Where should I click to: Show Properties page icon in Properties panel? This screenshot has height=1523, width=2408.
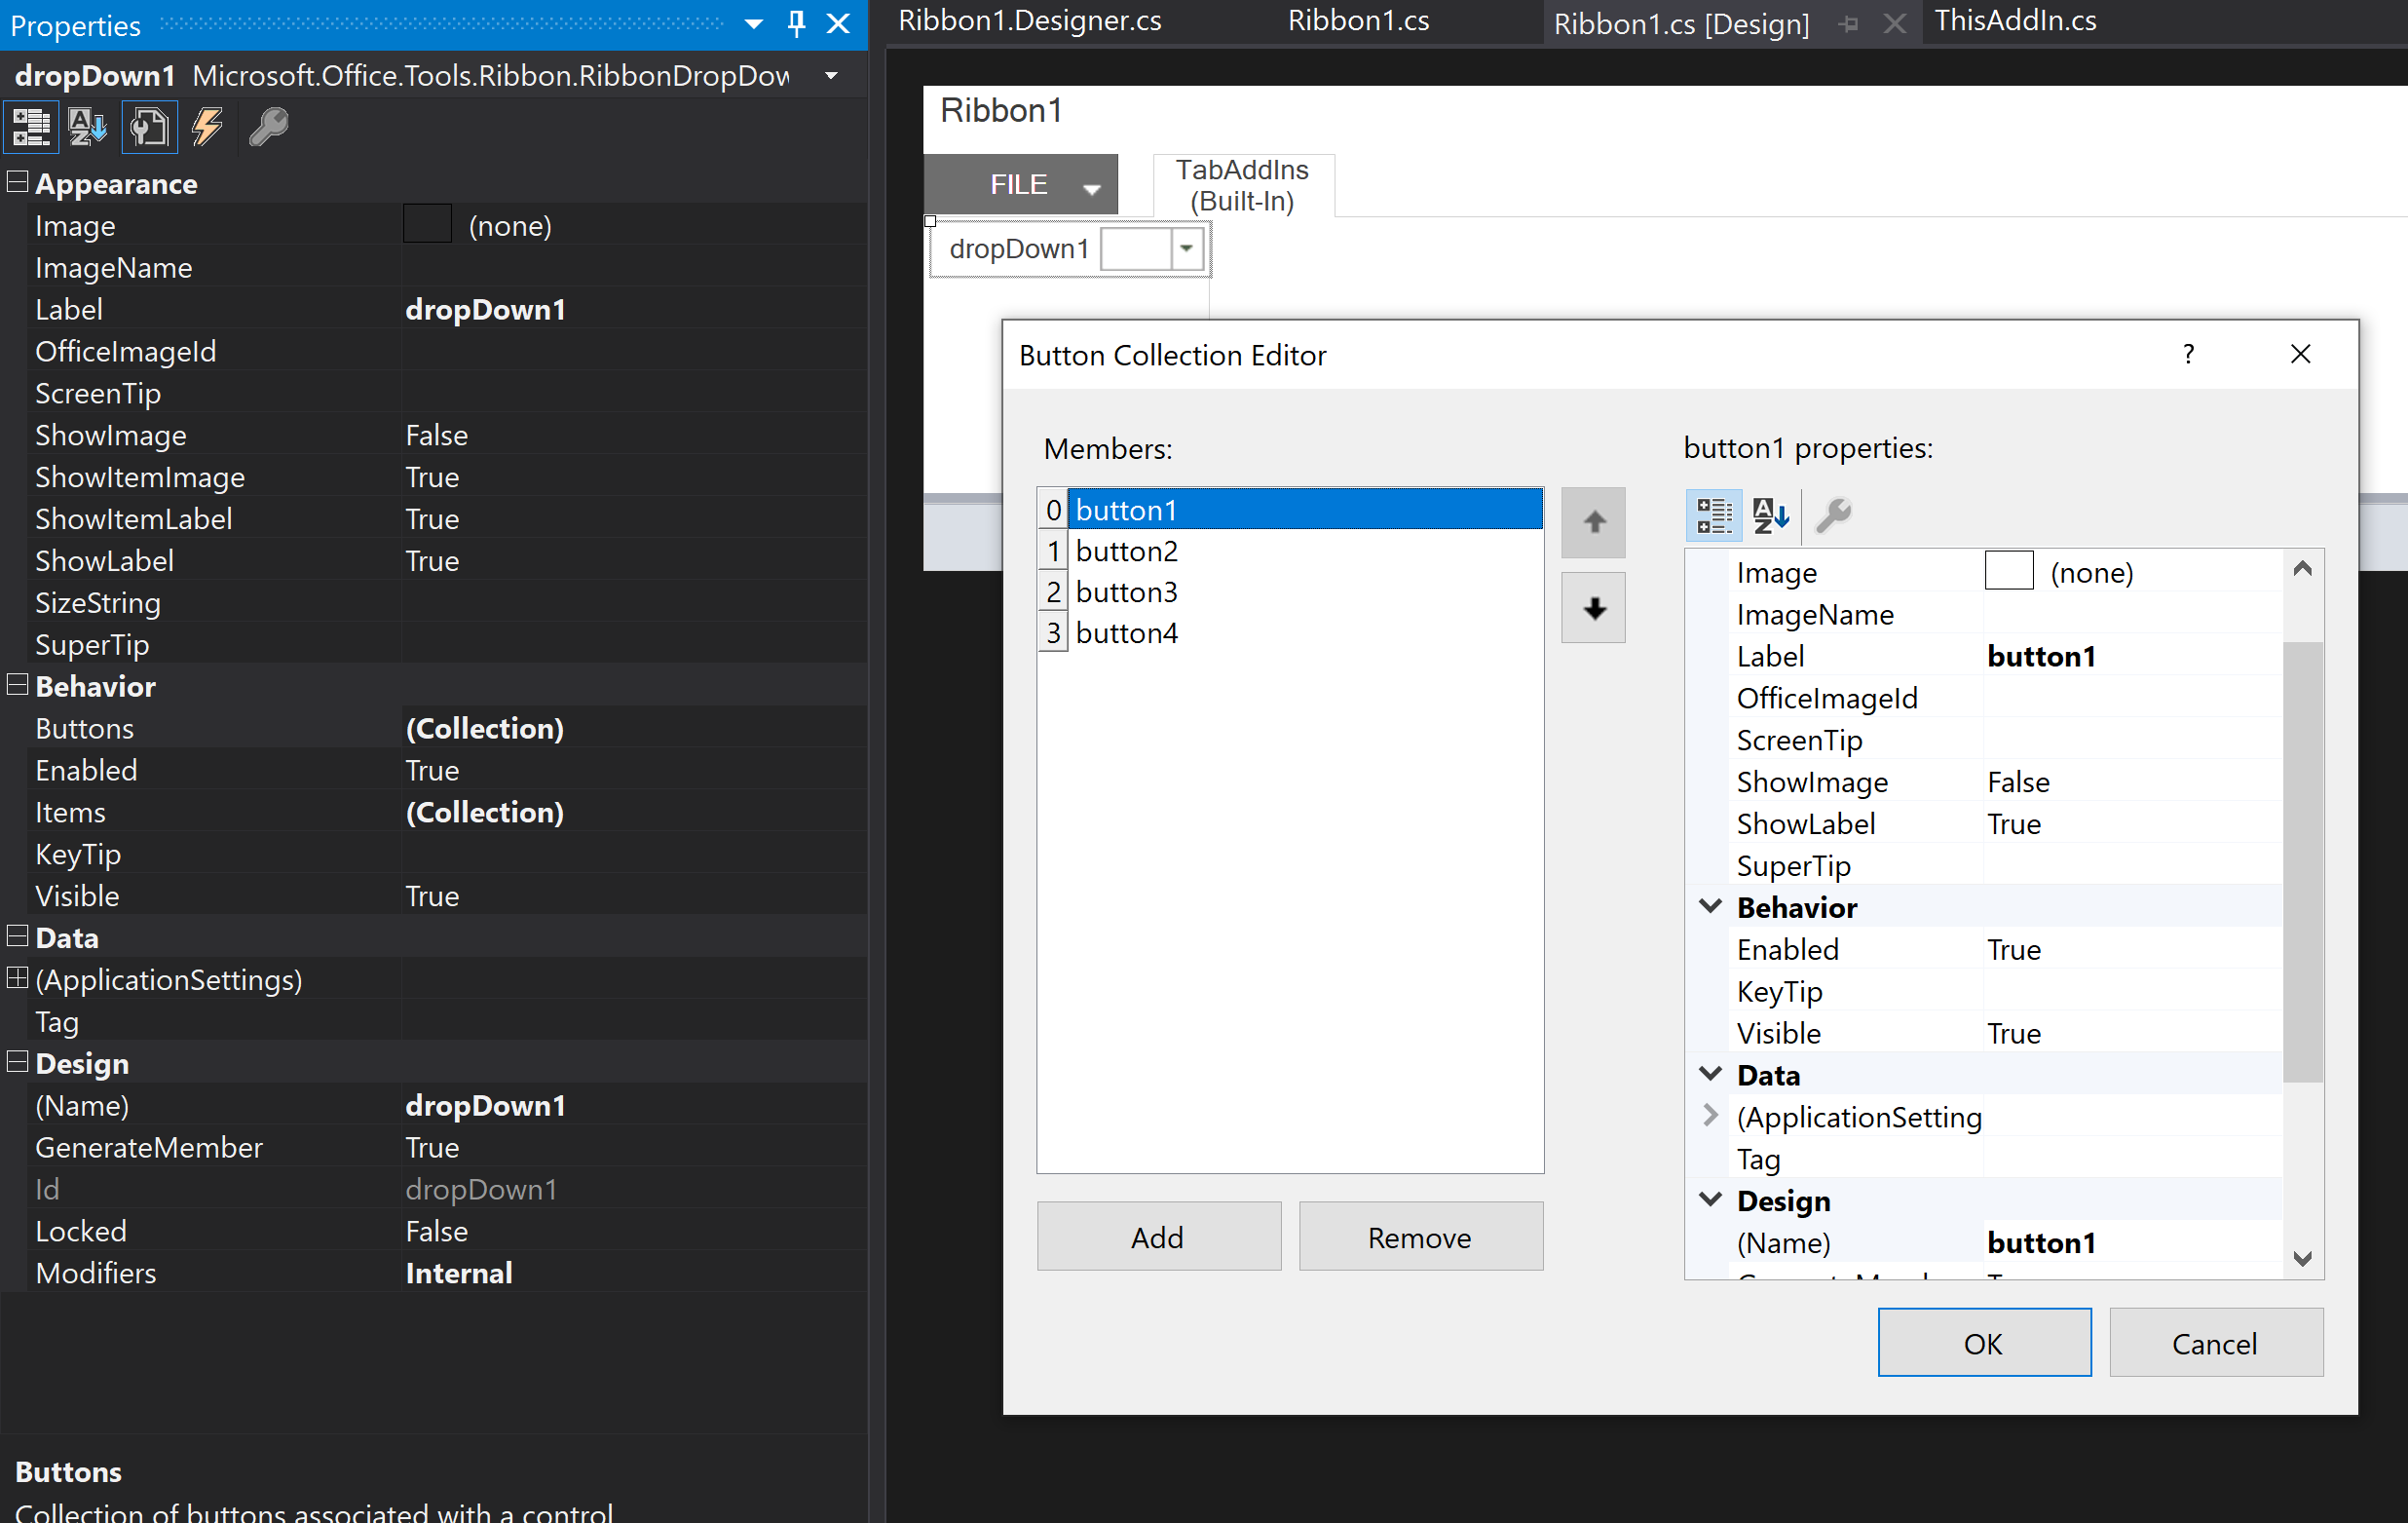tap(149, 127)
